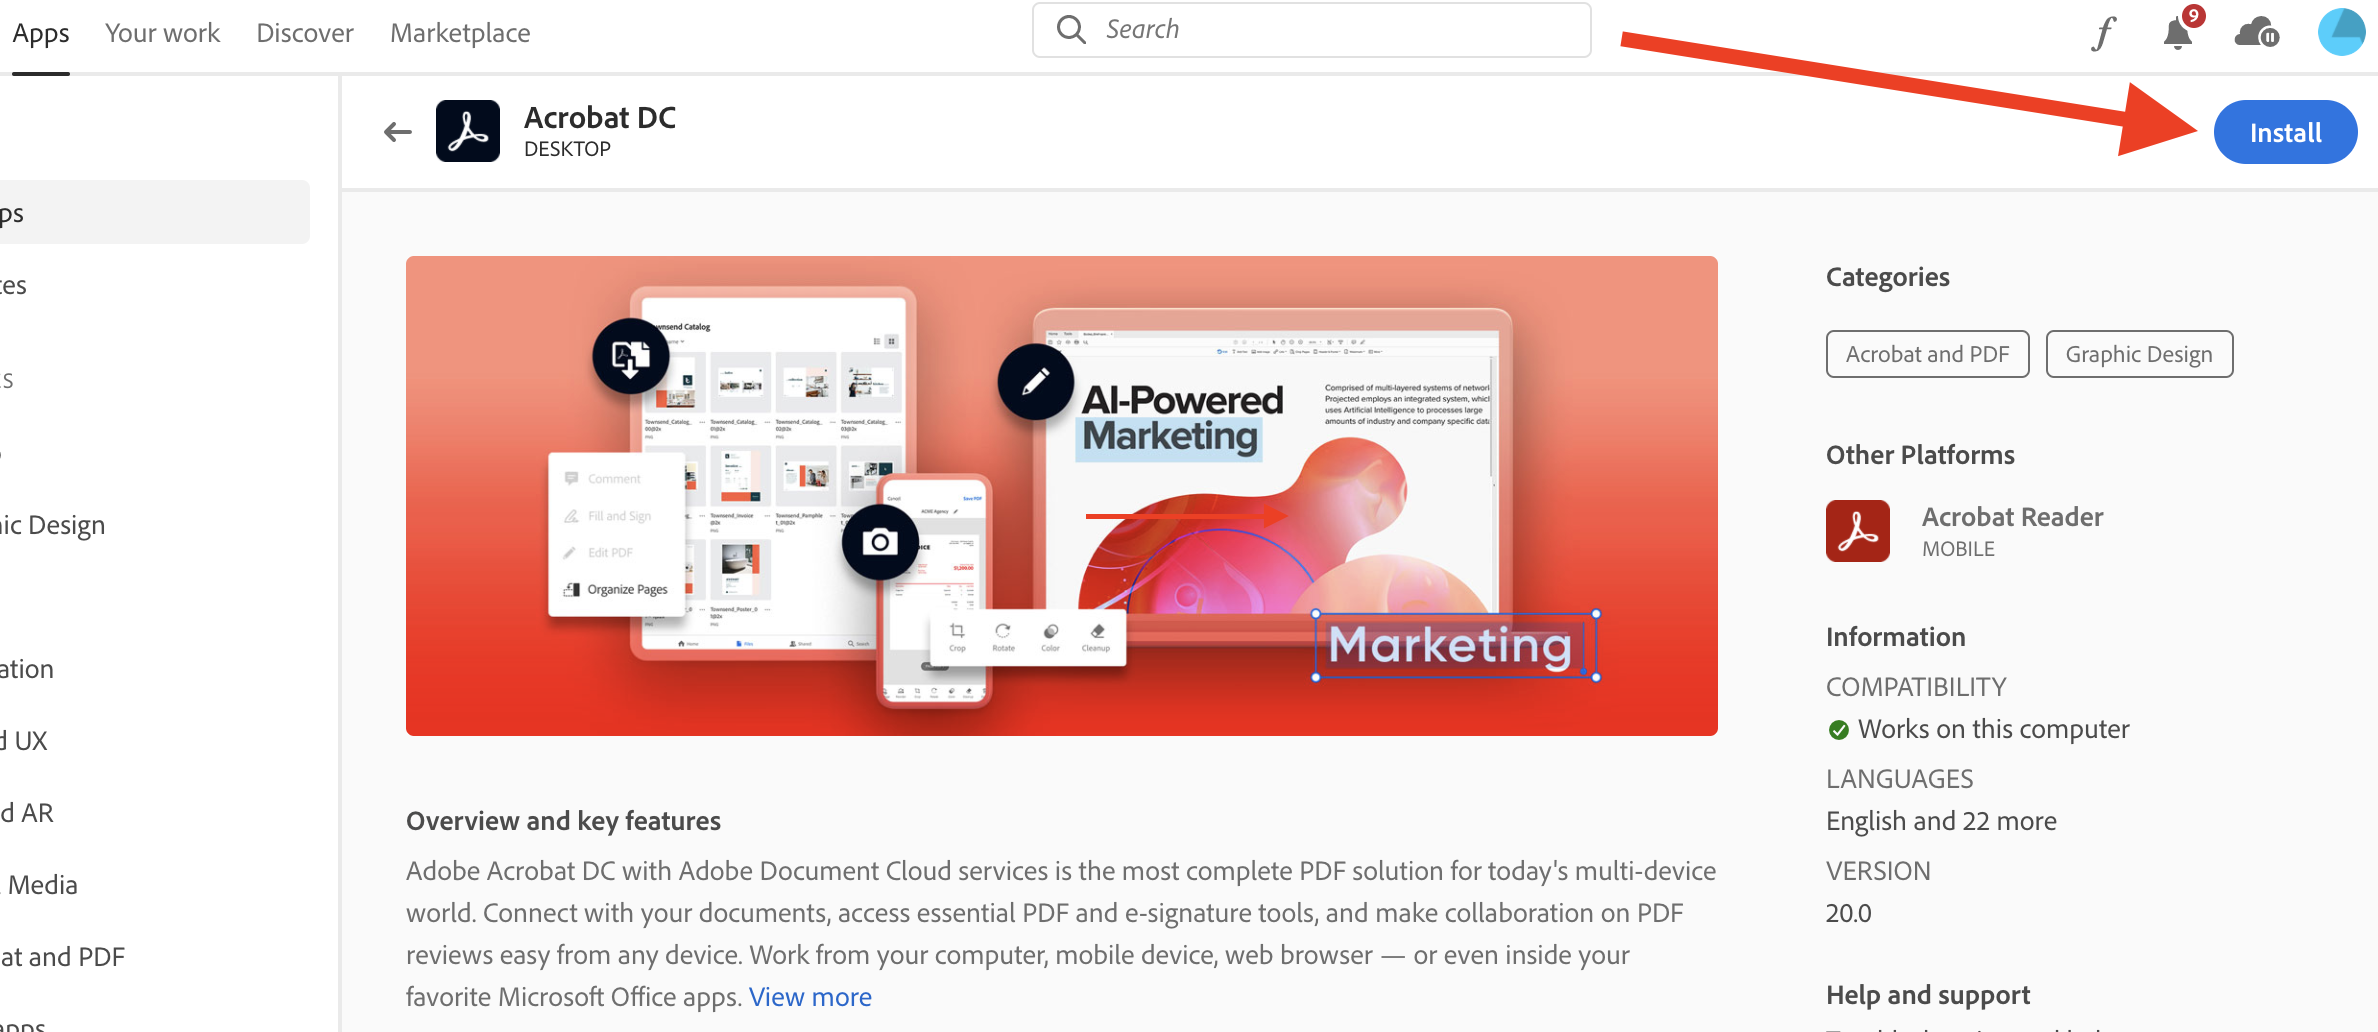Select the sidebar item ending in 'Media'
This screenshot has height=1032, width=2378.
40,885
